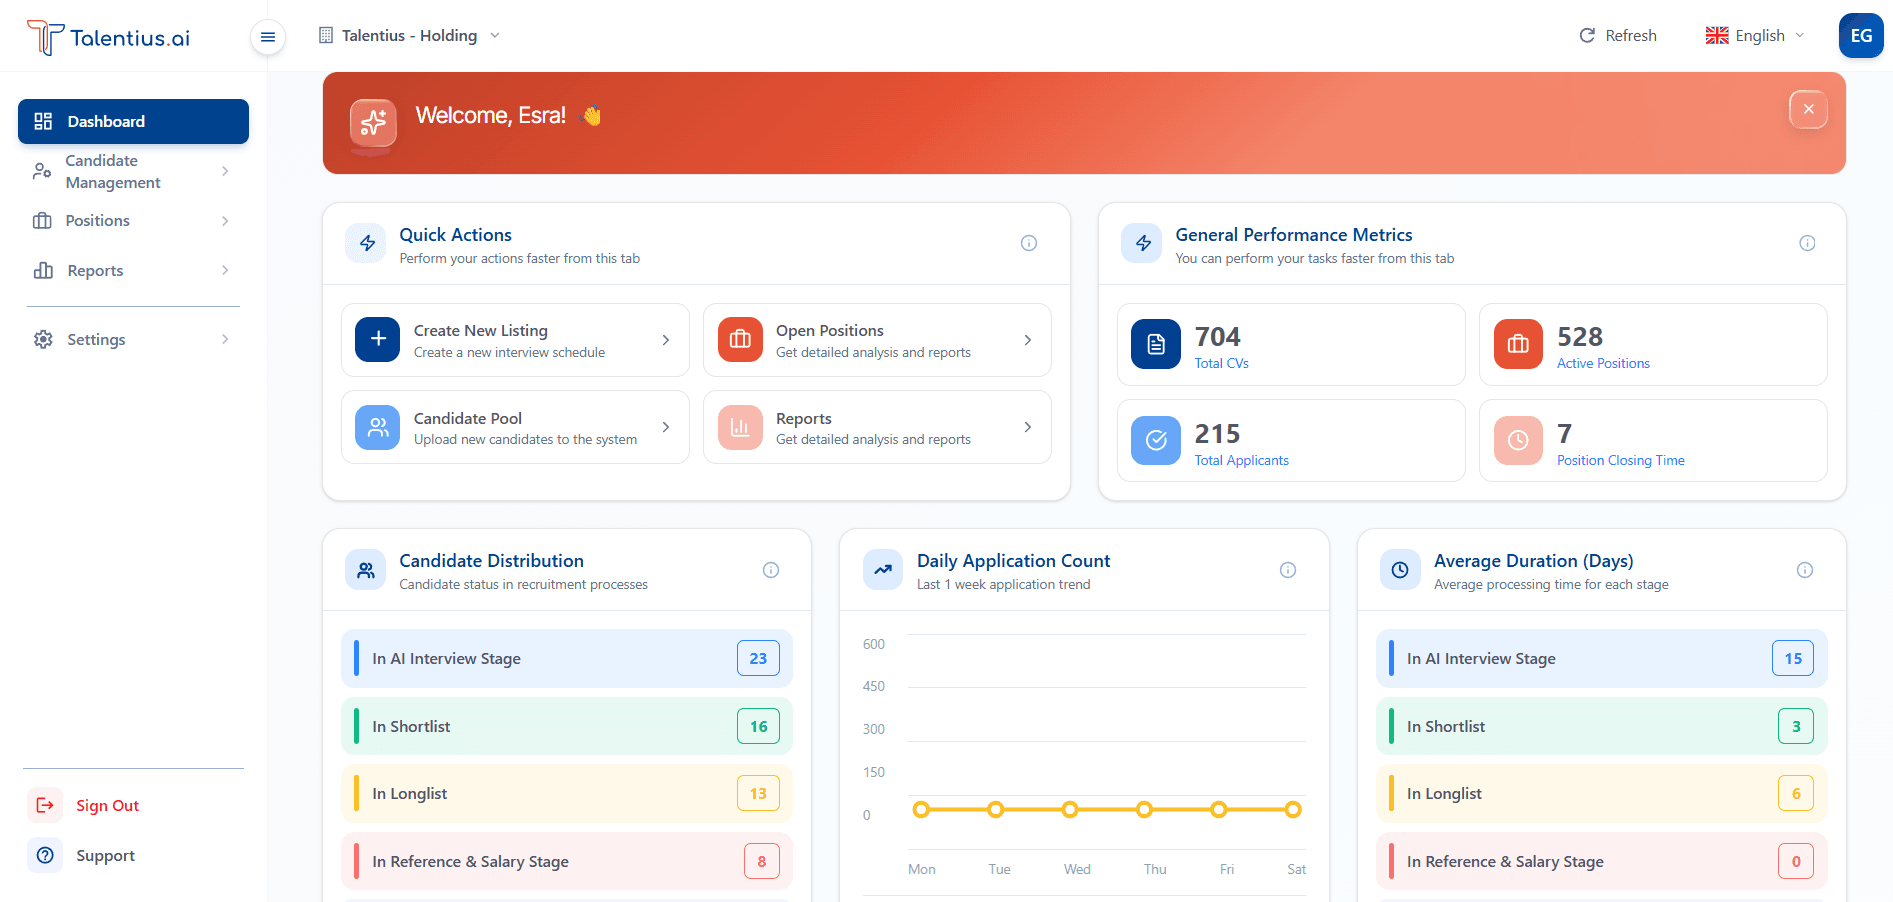Click the Total CVs document icon
The image size is (1893, 902).
point(1156,344)
